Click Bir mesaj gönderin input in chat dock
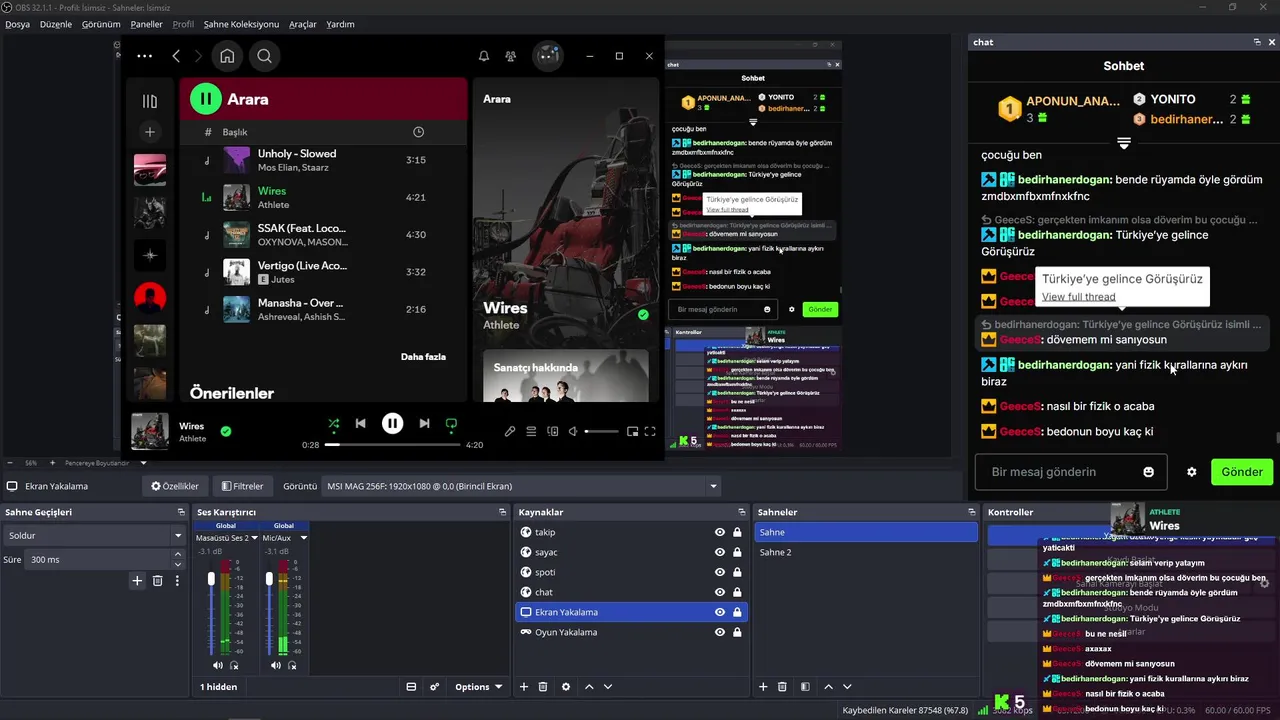1280x720 pixels. 1070,472
